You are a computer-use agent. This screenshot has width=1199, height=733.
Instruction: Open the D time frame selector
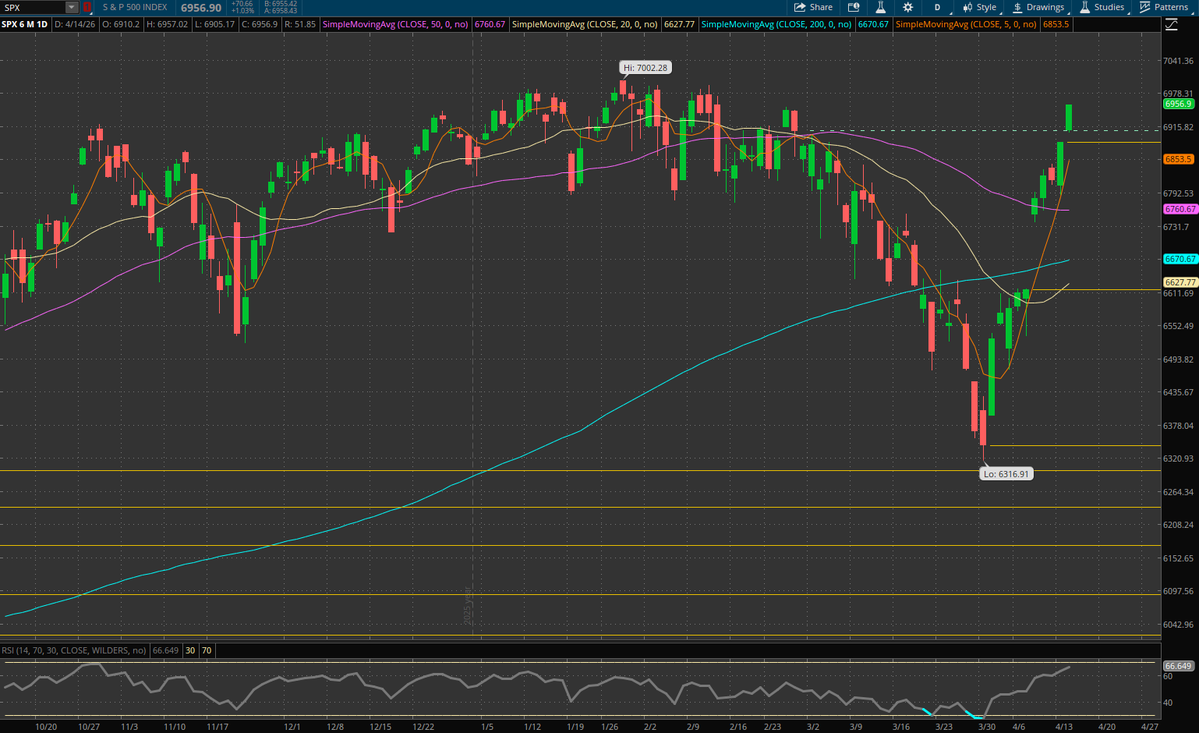point(937,8)
